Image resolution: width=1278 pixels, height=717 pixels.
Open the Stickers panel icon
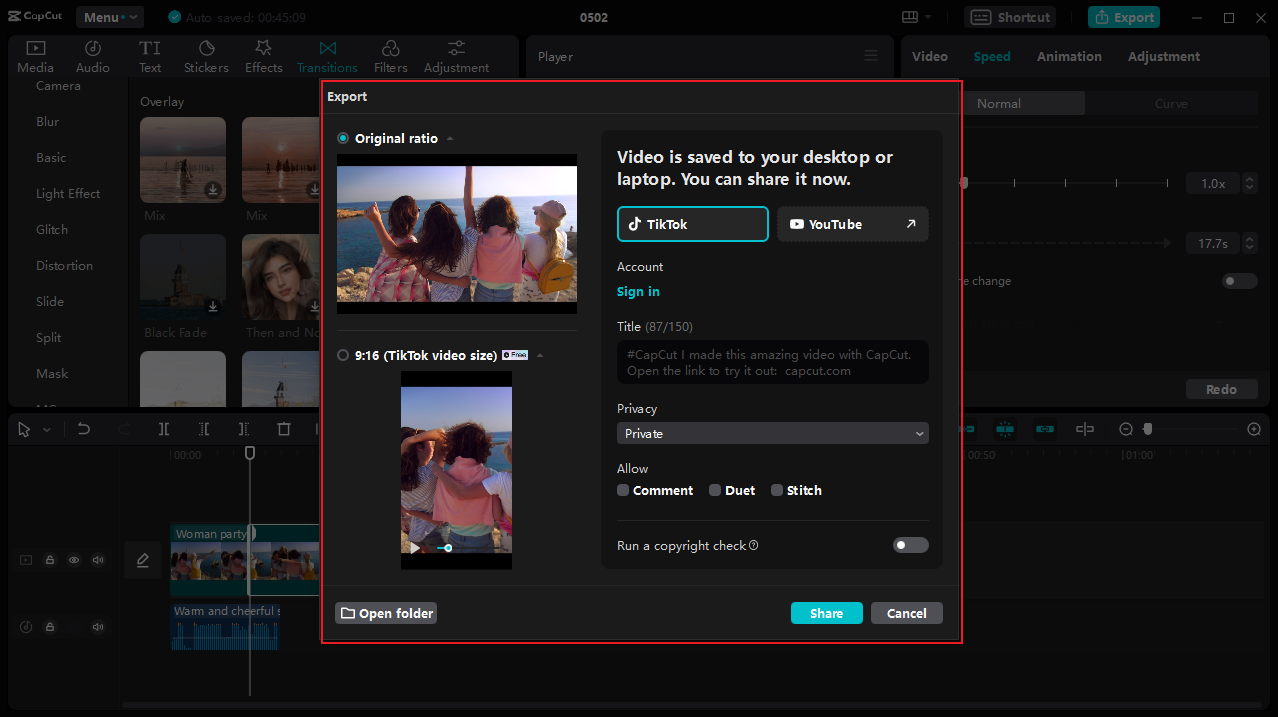(x=206, y=48)
